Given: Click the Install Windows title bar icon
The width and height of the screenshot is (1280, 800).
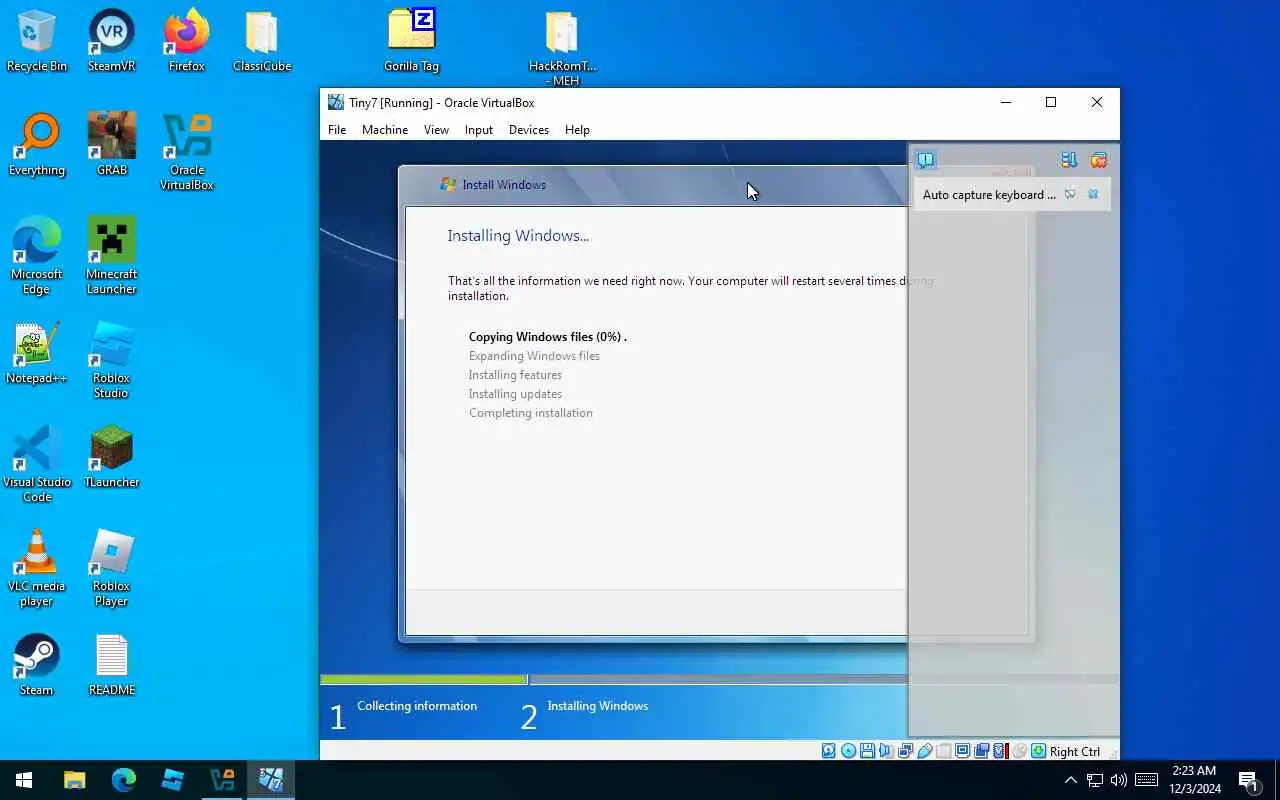Looking at the screenshot, I should (448, 184).
